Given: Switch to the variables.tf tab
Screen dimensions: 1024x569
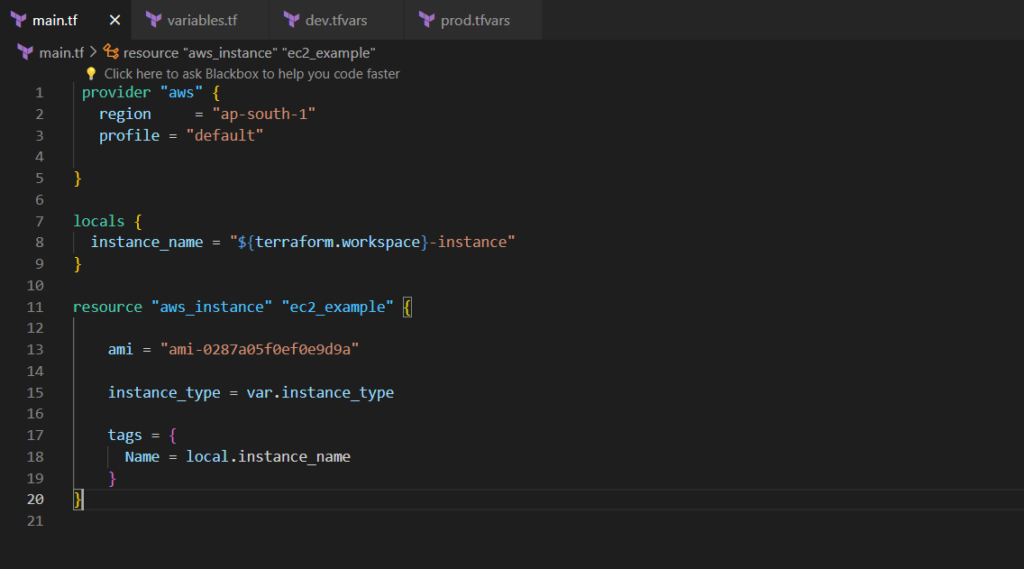Looking at the screenshot, I should (x=201, y=20).
